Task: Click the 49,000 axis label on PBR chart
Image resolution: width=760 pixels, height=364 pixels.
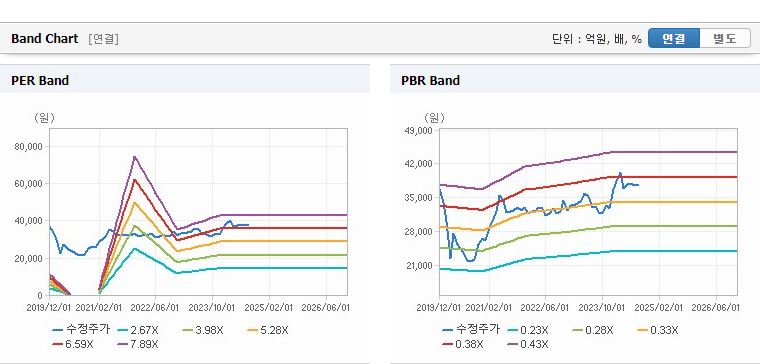Action: (420, 130)
